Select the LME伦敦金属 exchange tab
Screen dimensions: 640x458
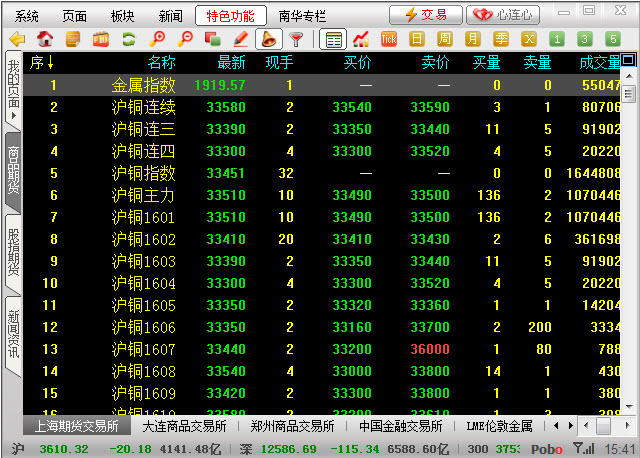tap(499, 426)
